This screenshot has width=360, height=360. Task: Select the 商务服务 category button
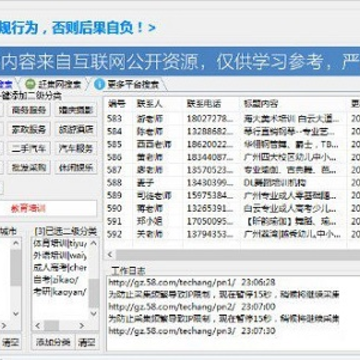(x=29, y=110)
